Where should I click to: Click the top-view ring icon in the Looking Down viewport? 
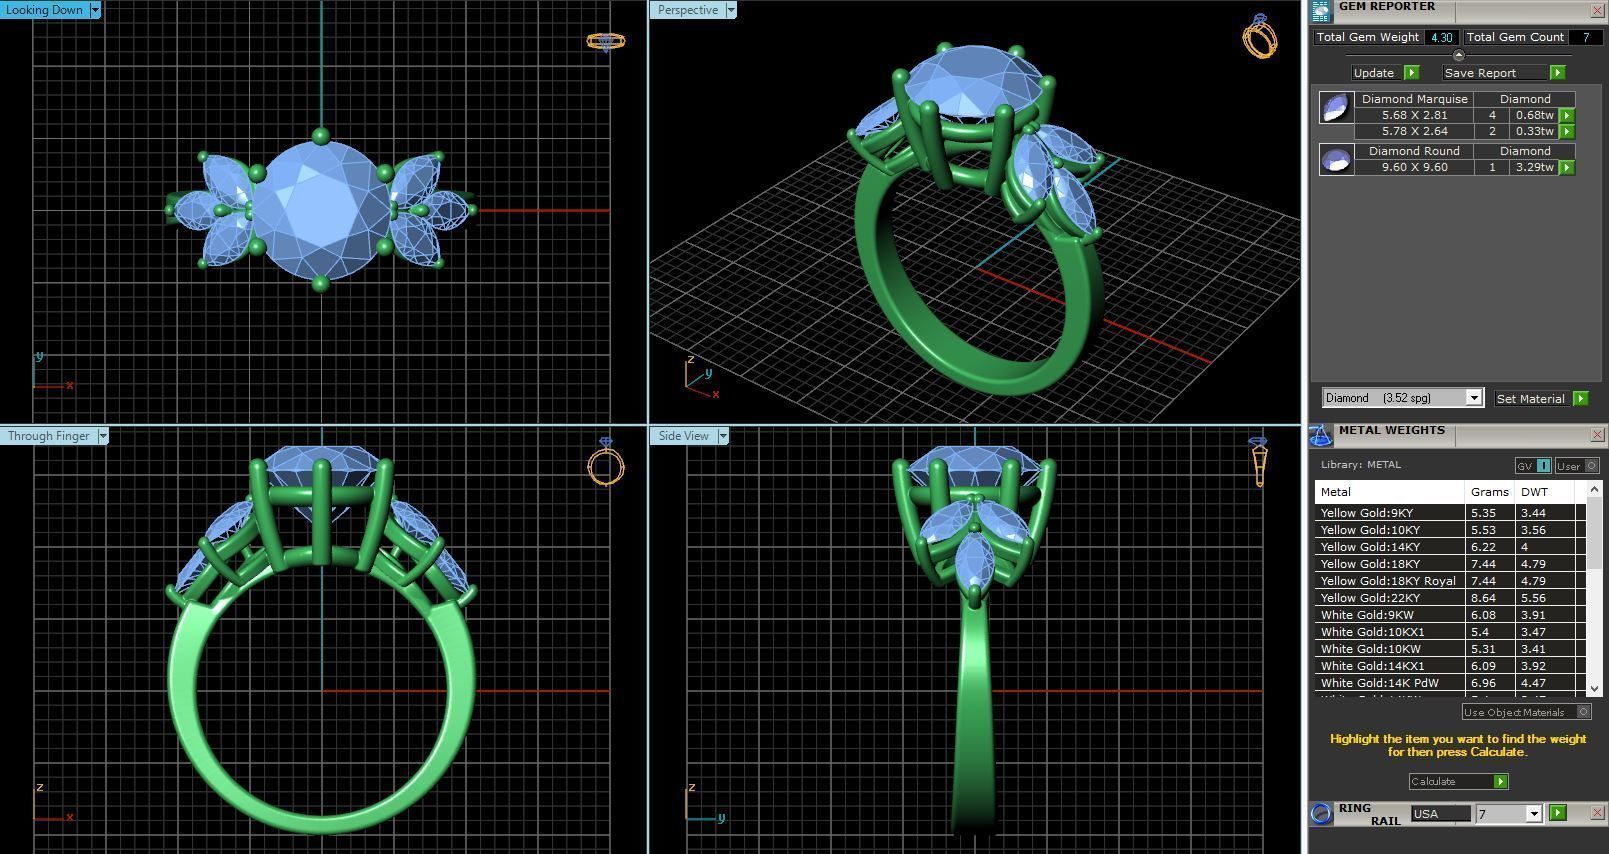(605, 41)
